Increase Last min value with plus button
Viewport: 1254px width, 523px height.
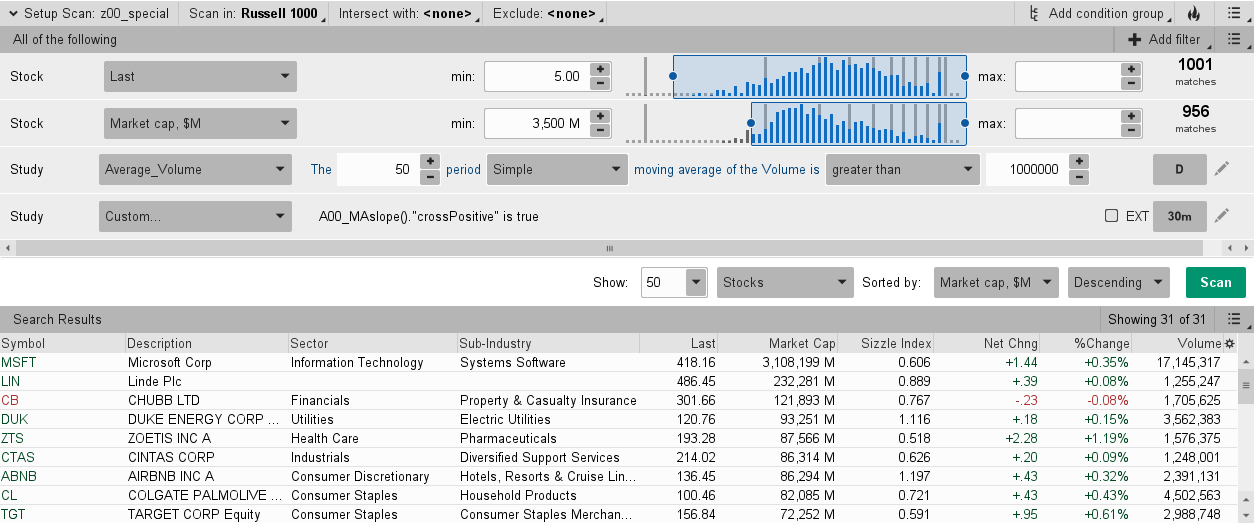600,69
